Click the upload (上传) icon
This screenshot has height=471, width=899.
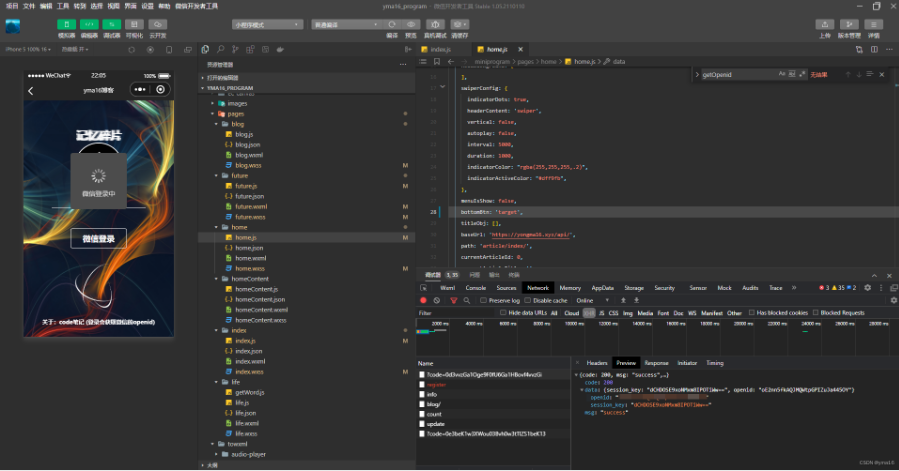pyautogui.click(x=824, y=24)
